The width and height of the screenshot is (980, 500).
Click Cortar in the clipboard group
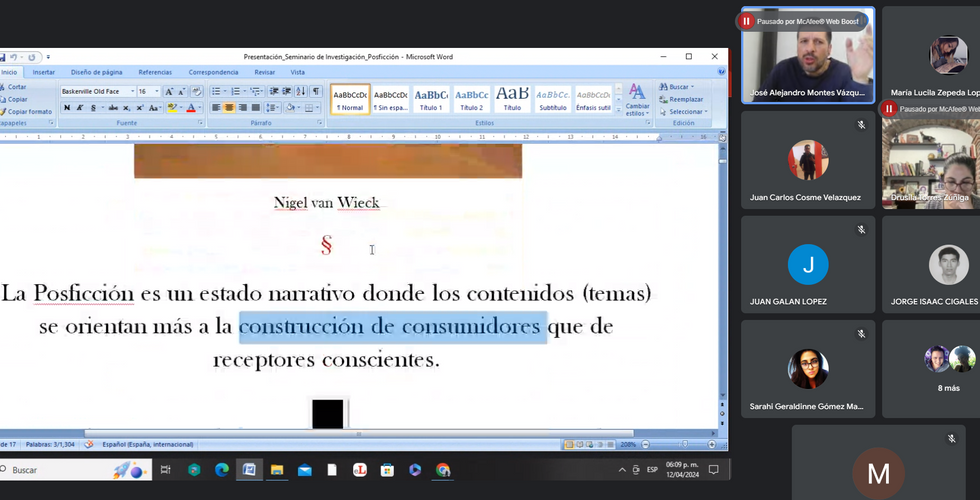pos(12,87)
